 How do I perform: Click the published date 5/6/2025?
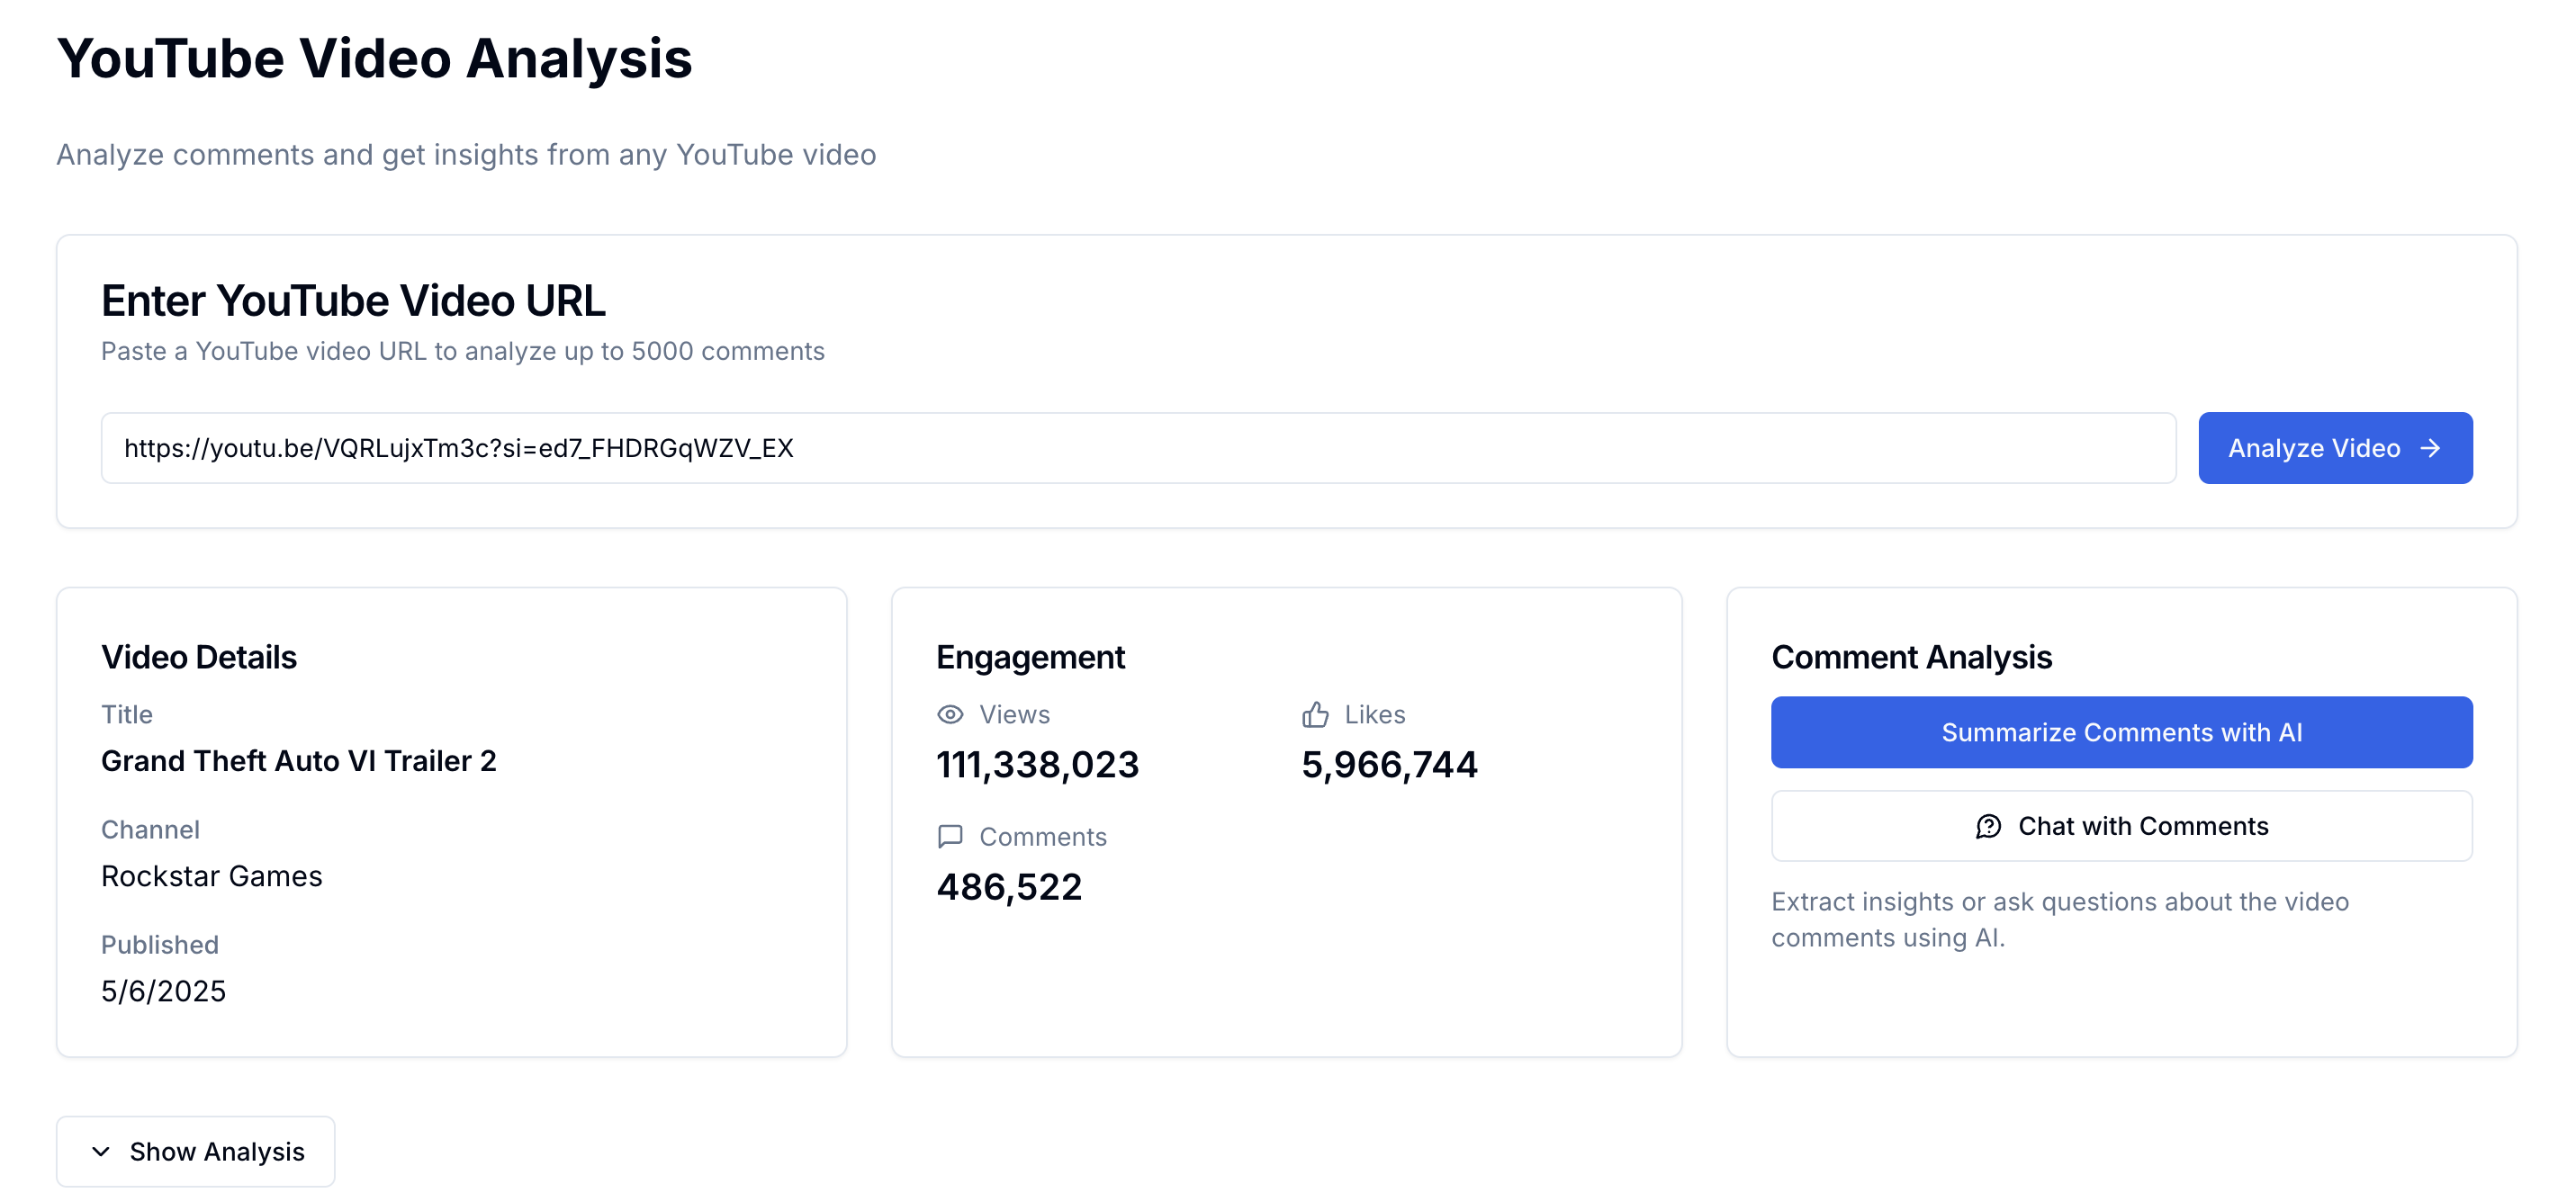pyautogui.click(x=164, y=991)
